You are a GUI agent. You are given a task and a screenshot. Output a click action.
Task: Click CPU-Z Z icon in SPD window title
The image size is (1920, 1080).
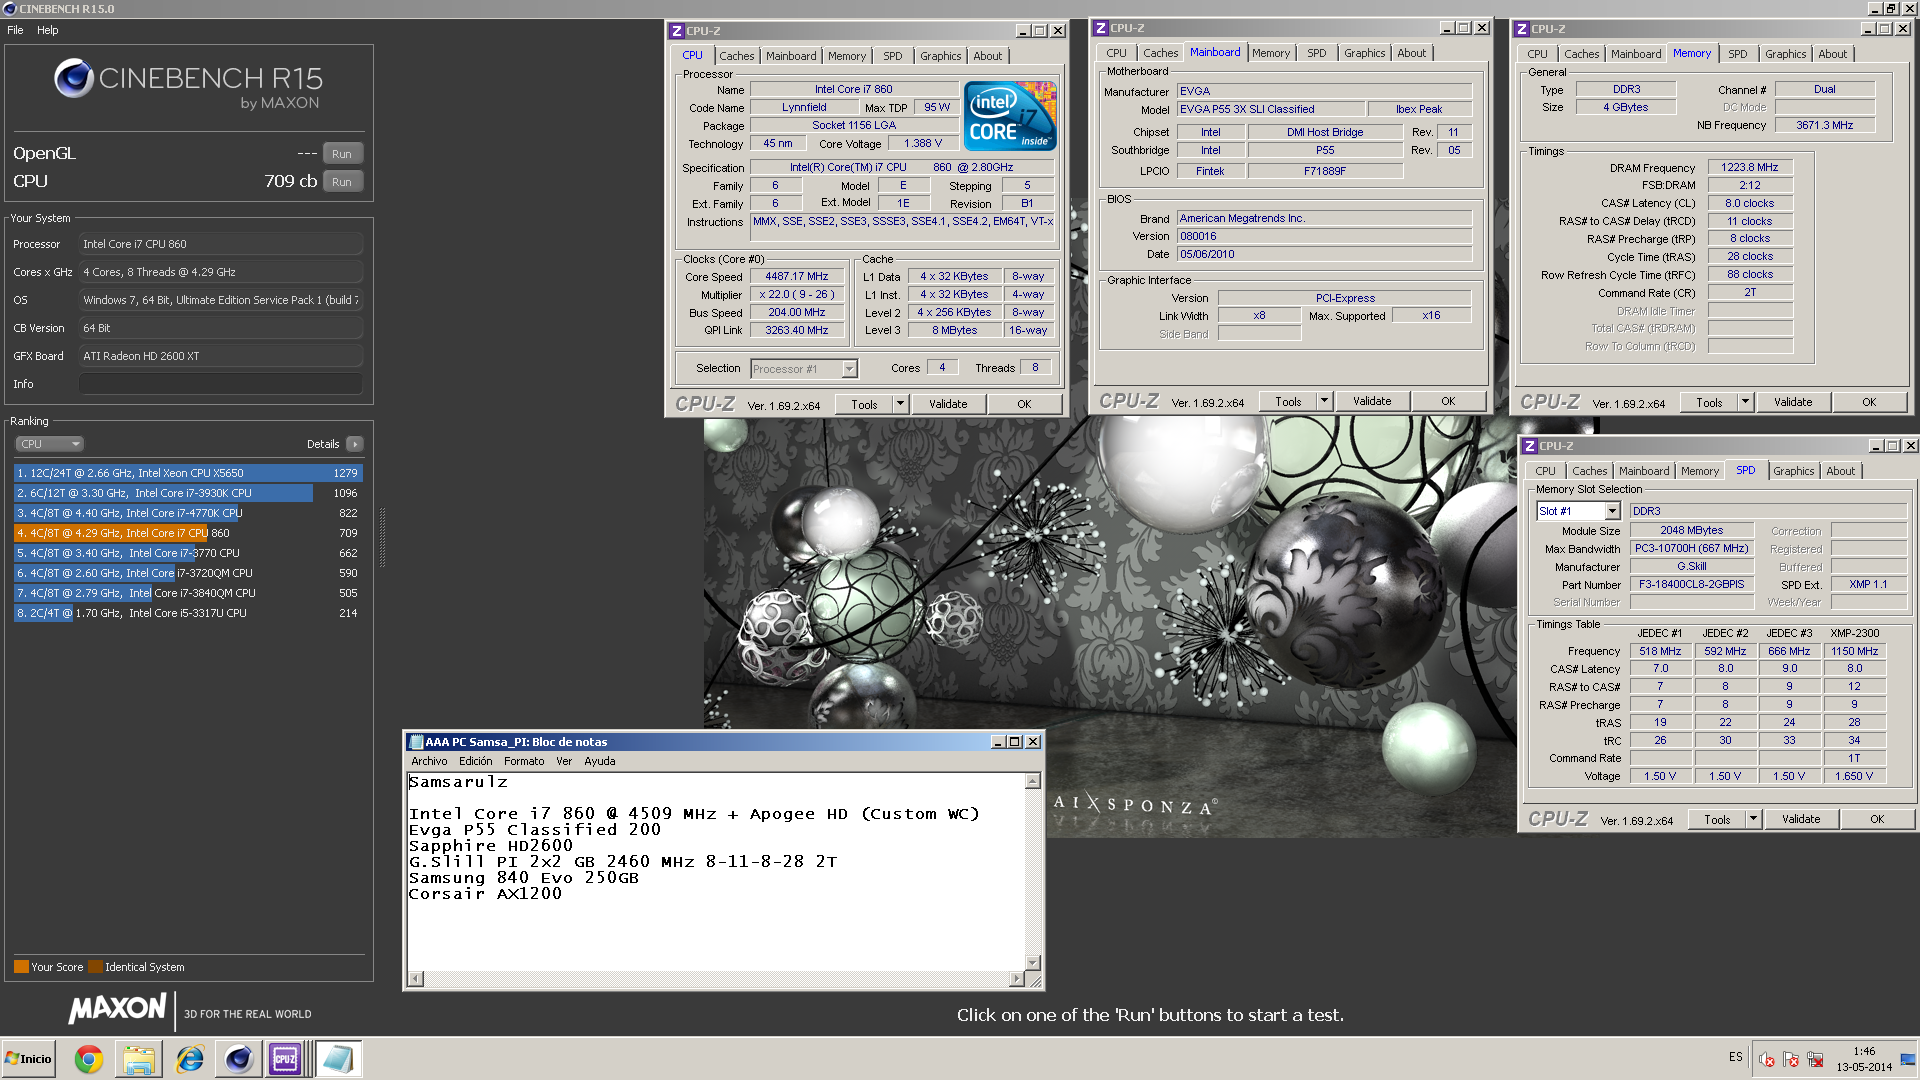tap(1530, 446)
